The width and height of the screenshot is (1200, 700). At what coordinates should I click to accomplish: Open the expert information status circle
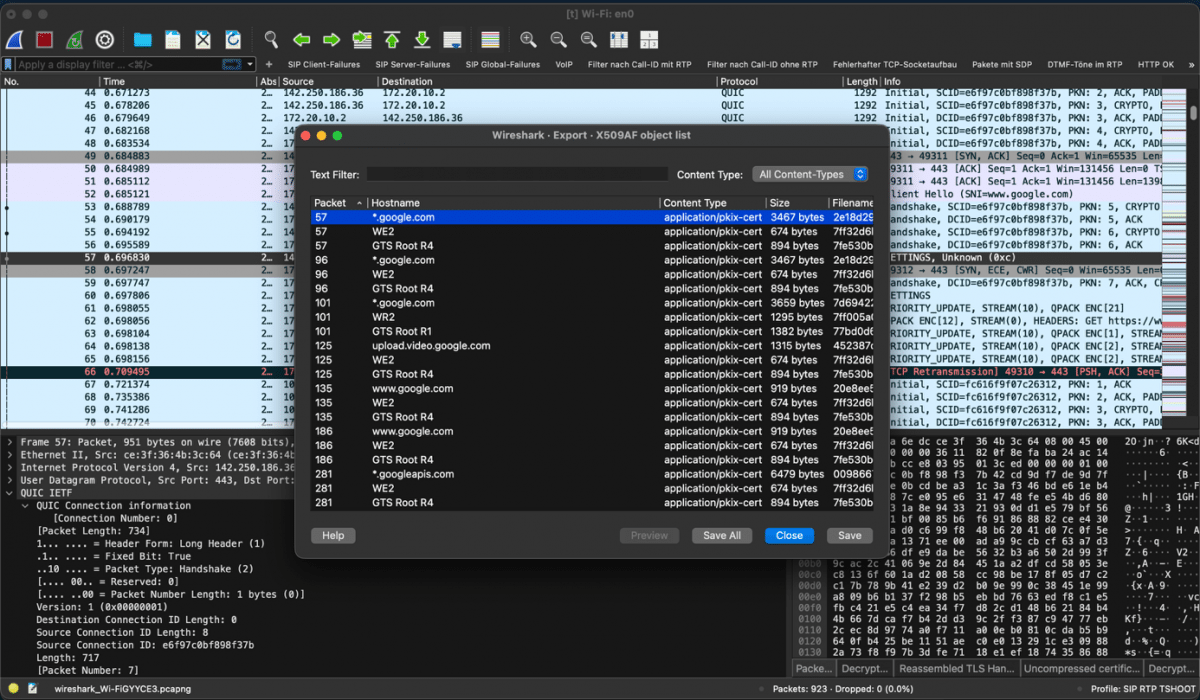12,689
